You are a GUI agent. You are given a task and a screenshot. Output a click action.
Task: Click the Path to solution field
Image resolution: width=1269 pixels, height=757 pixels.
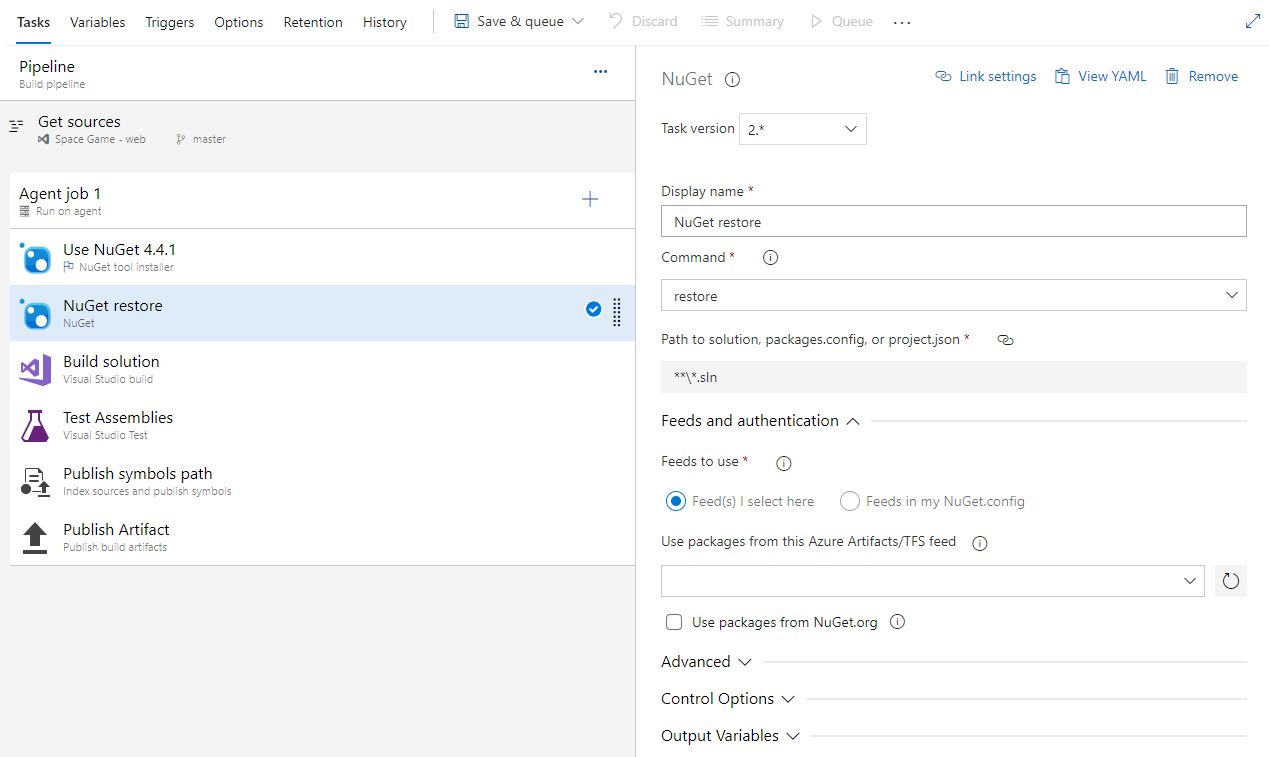(954, 377)
